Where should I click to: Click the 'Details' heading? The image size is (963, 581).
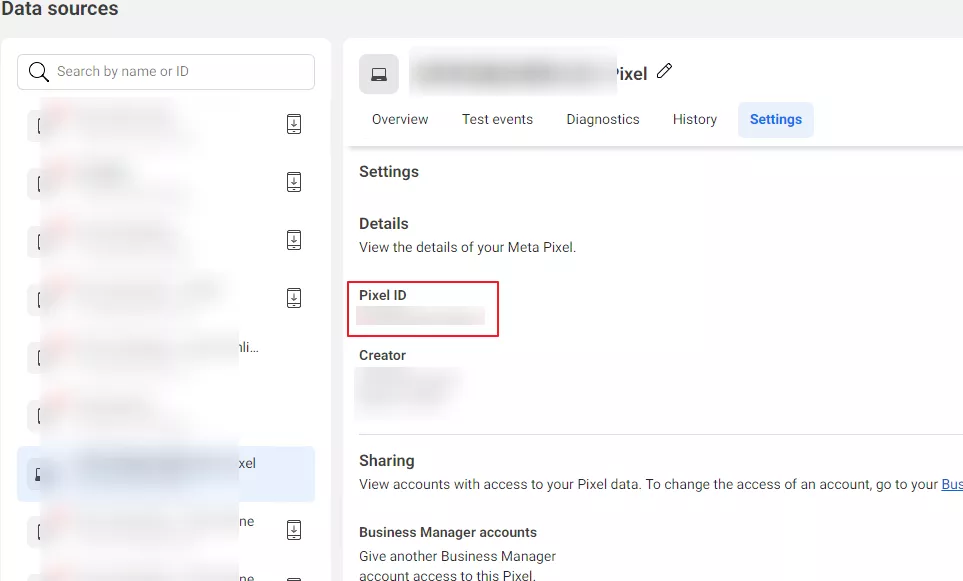pos(384,224)
